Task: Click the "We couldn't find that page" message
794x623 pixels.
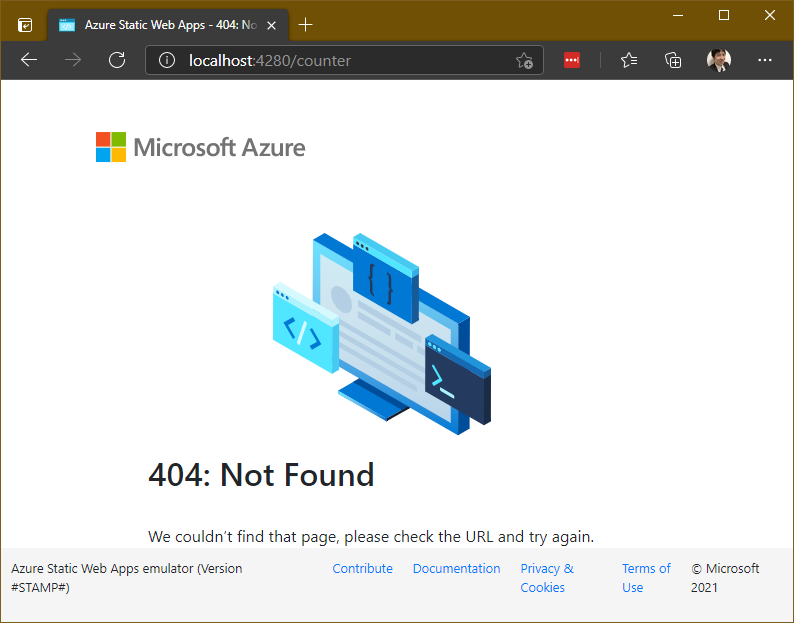Action: point(371,536)
